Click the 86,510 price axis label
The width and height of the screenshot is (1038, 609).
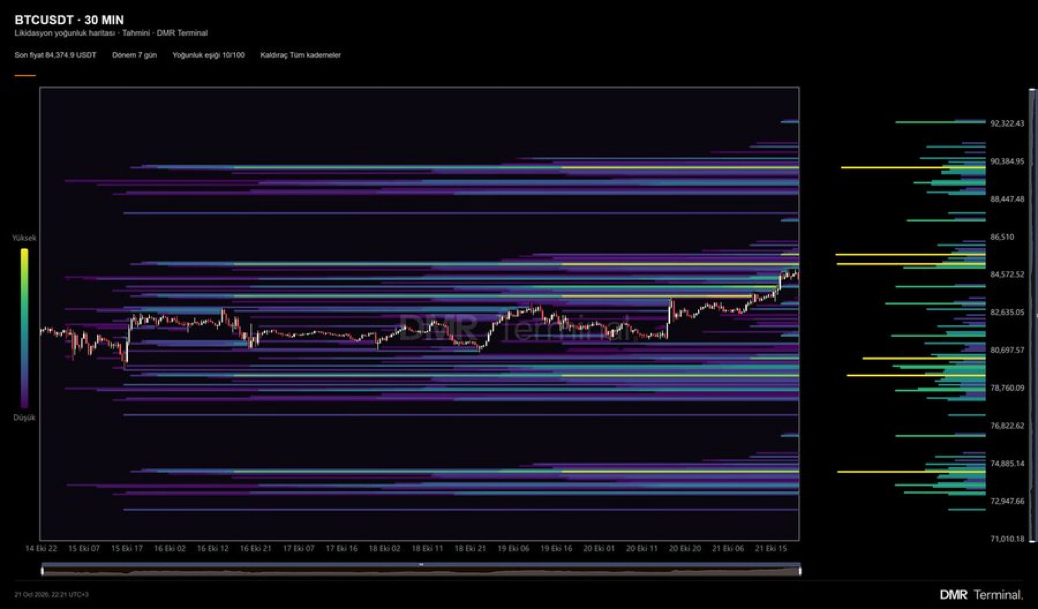click(x=1002, y=237)
